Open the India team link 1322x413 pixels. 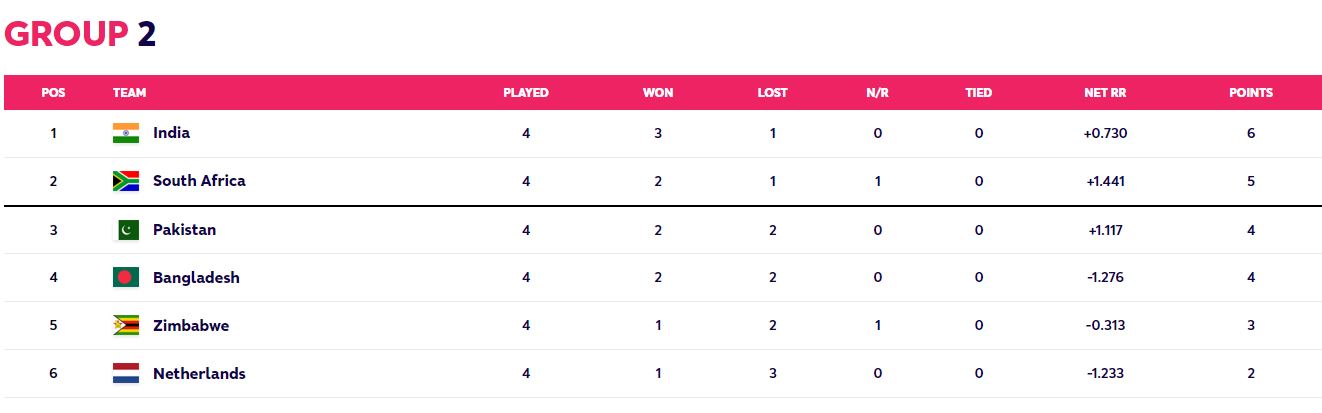(171, 133)
